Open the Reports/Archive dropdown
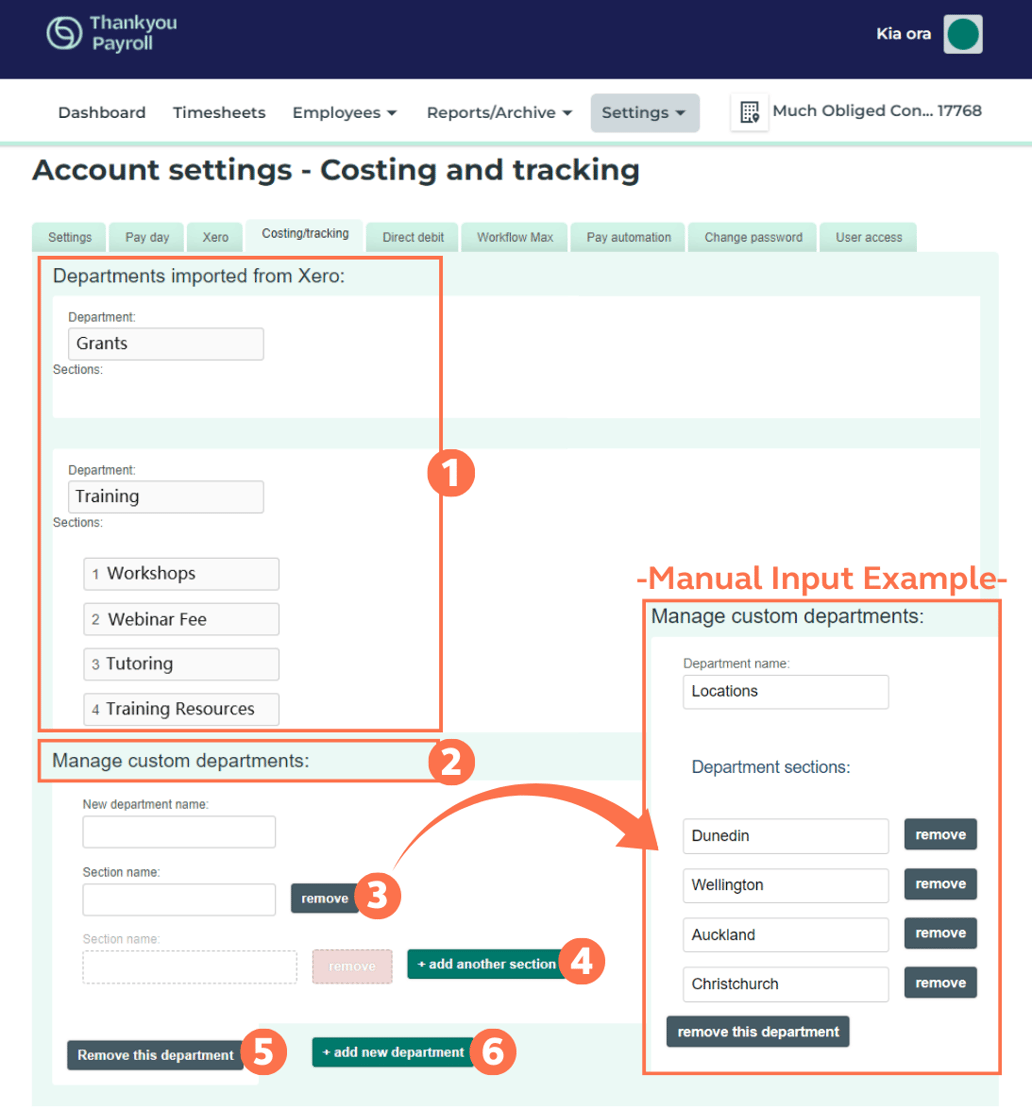 coord(498,112)
